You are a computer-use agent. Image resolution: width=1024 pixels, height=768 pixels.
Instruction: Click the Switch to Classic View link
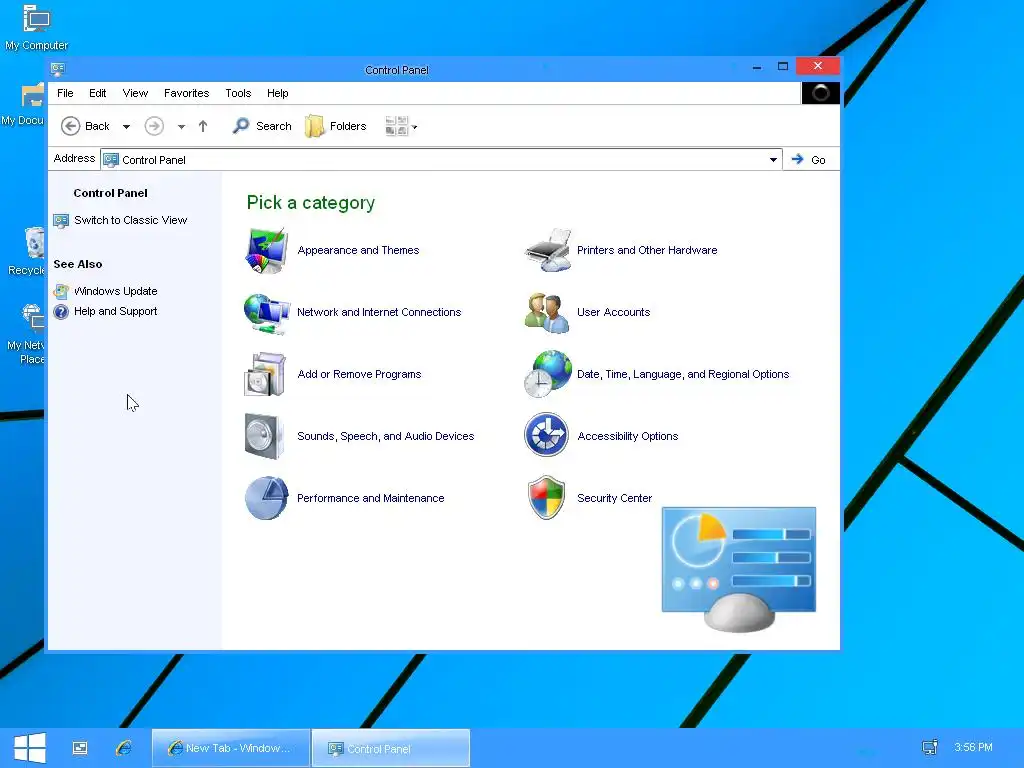131,221
